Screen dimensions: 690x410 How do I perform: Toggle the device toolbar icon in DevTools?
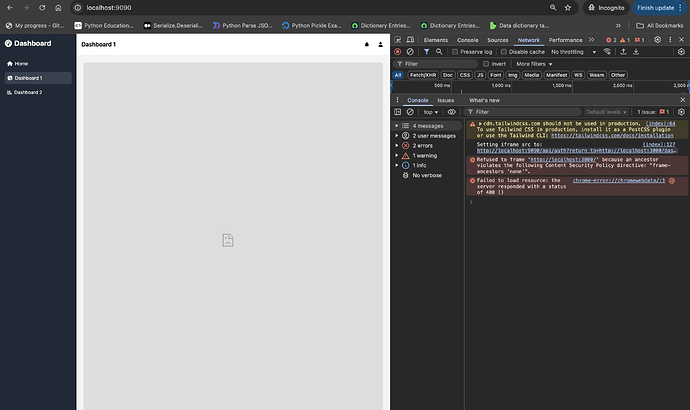click(x=410, y=40)
